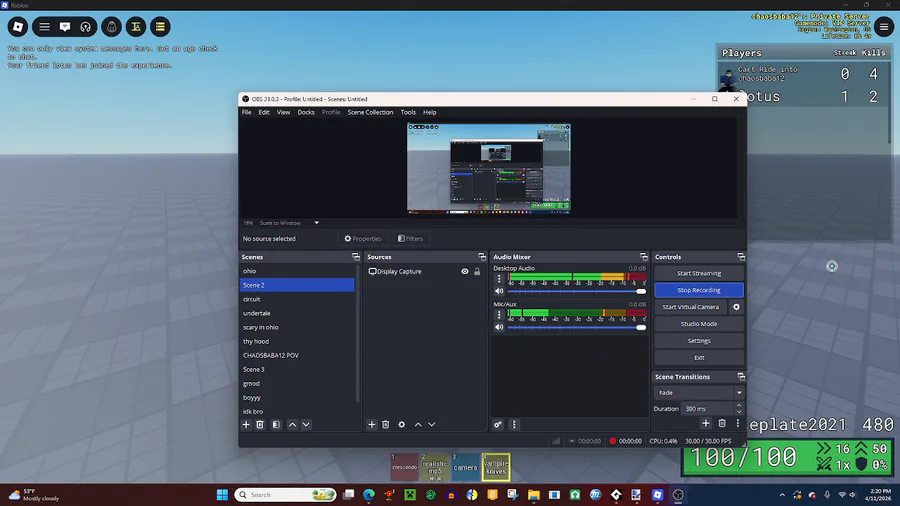
Task: Open virtual camera settings gear
Action: (736, 307)
